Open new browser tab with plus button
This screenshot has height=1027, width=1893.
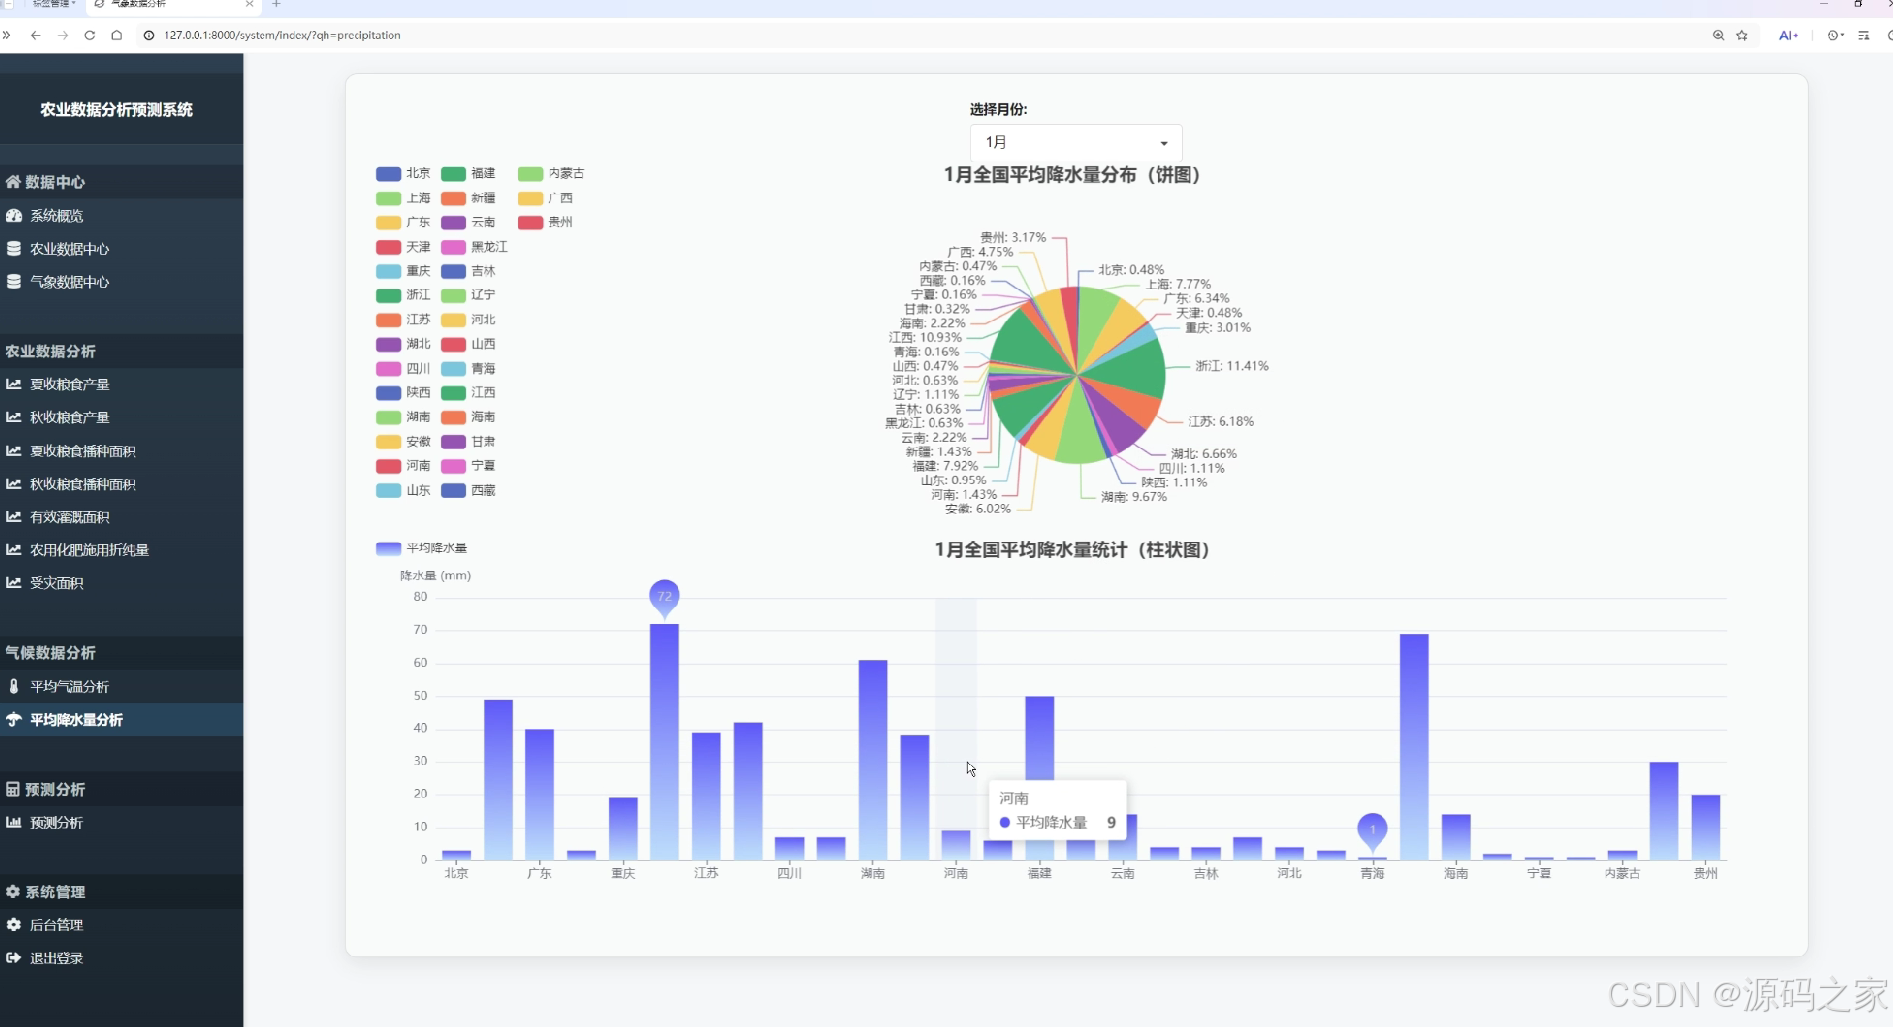[276, 4]
